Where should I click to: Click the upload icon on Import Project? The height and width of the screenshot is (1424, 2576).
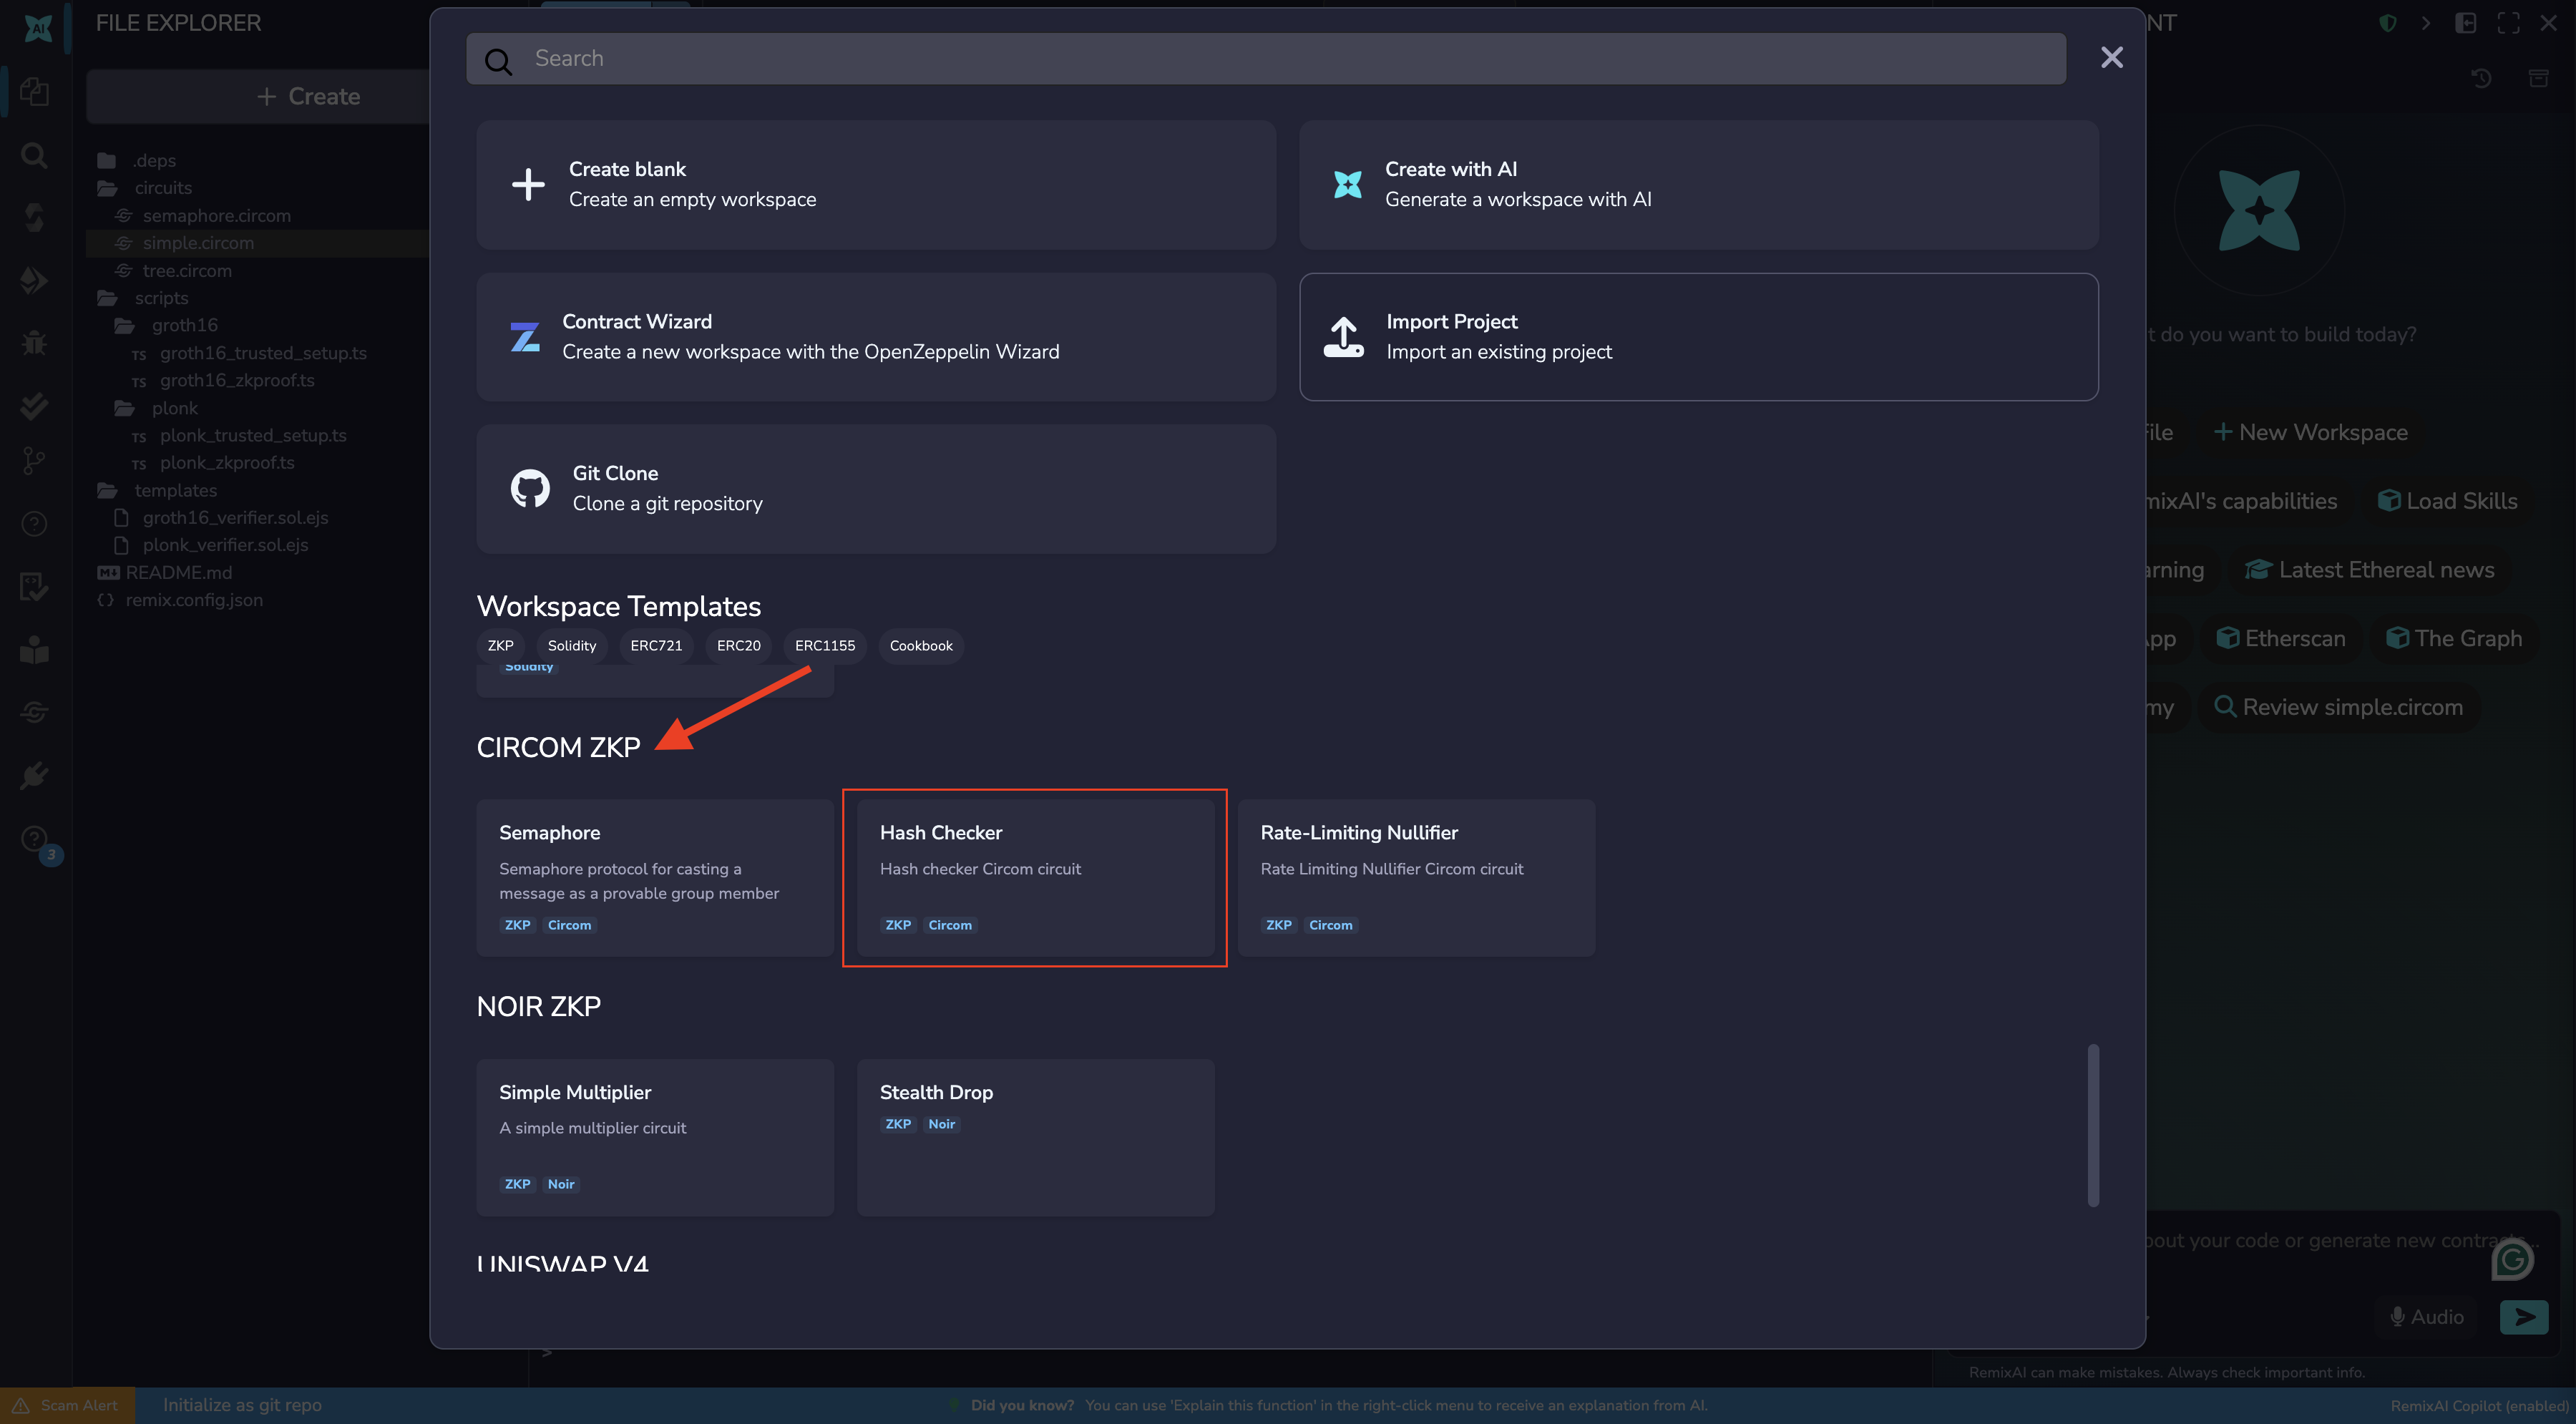[x=1343, y=337]
